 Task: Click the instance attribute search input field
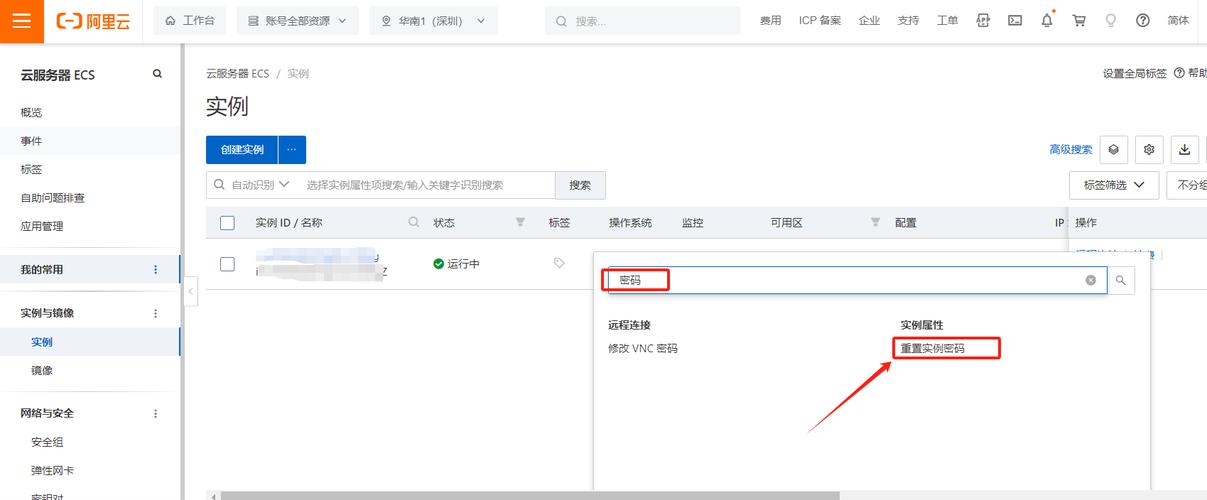pos(425,185)
